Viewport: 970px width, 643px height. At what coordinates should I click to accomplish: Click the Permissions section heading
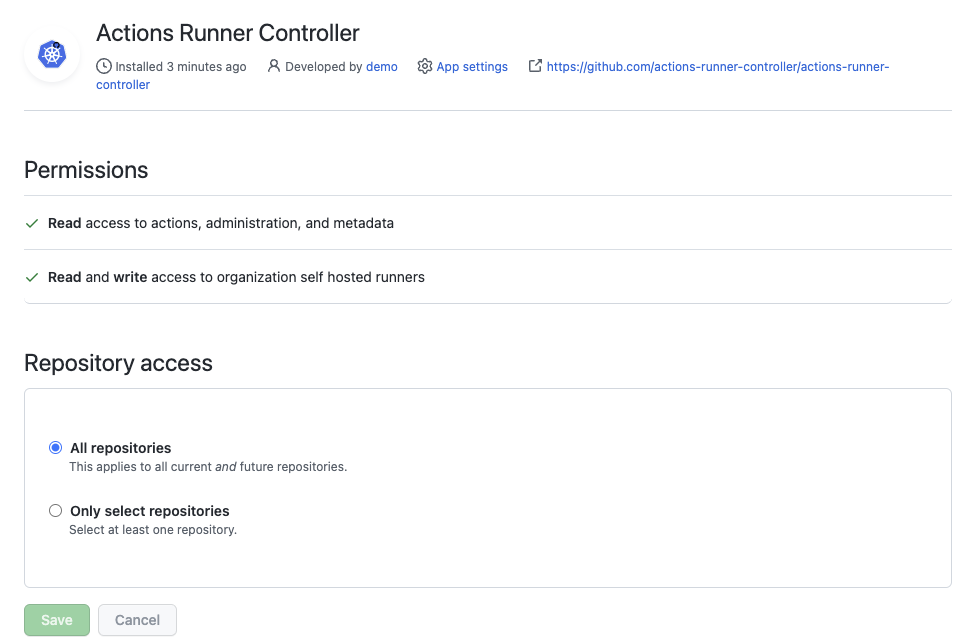point(86,170)
